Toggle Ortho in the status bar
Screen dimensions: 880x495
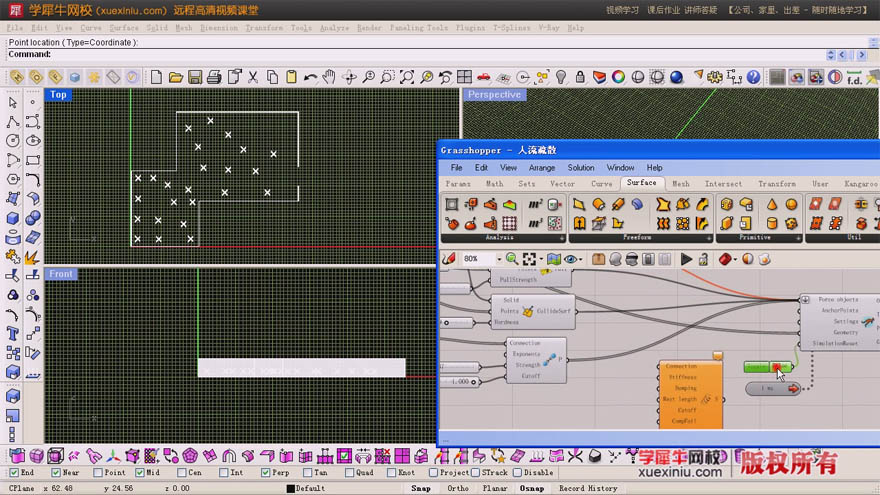[x=458, y=488]
